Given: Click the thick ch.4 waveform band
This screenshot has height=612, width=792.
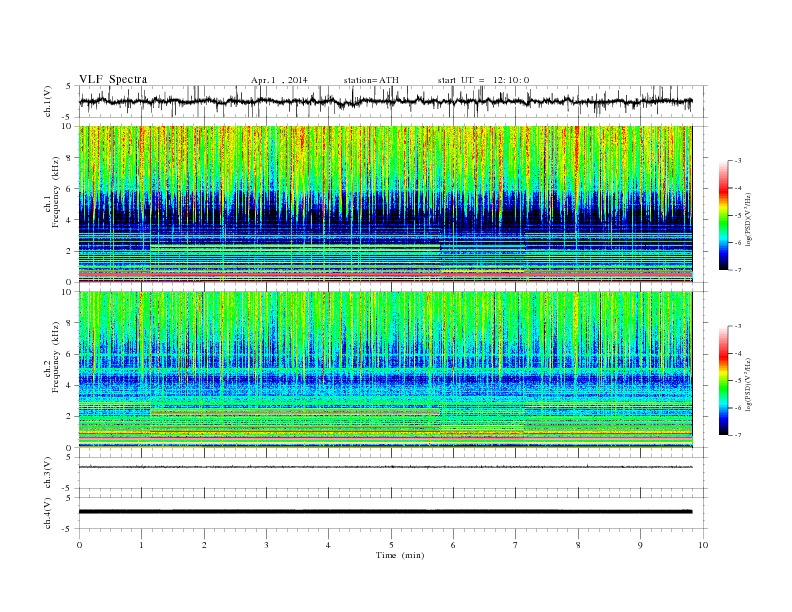Looking at the screenshot, I should click(385, 512).
